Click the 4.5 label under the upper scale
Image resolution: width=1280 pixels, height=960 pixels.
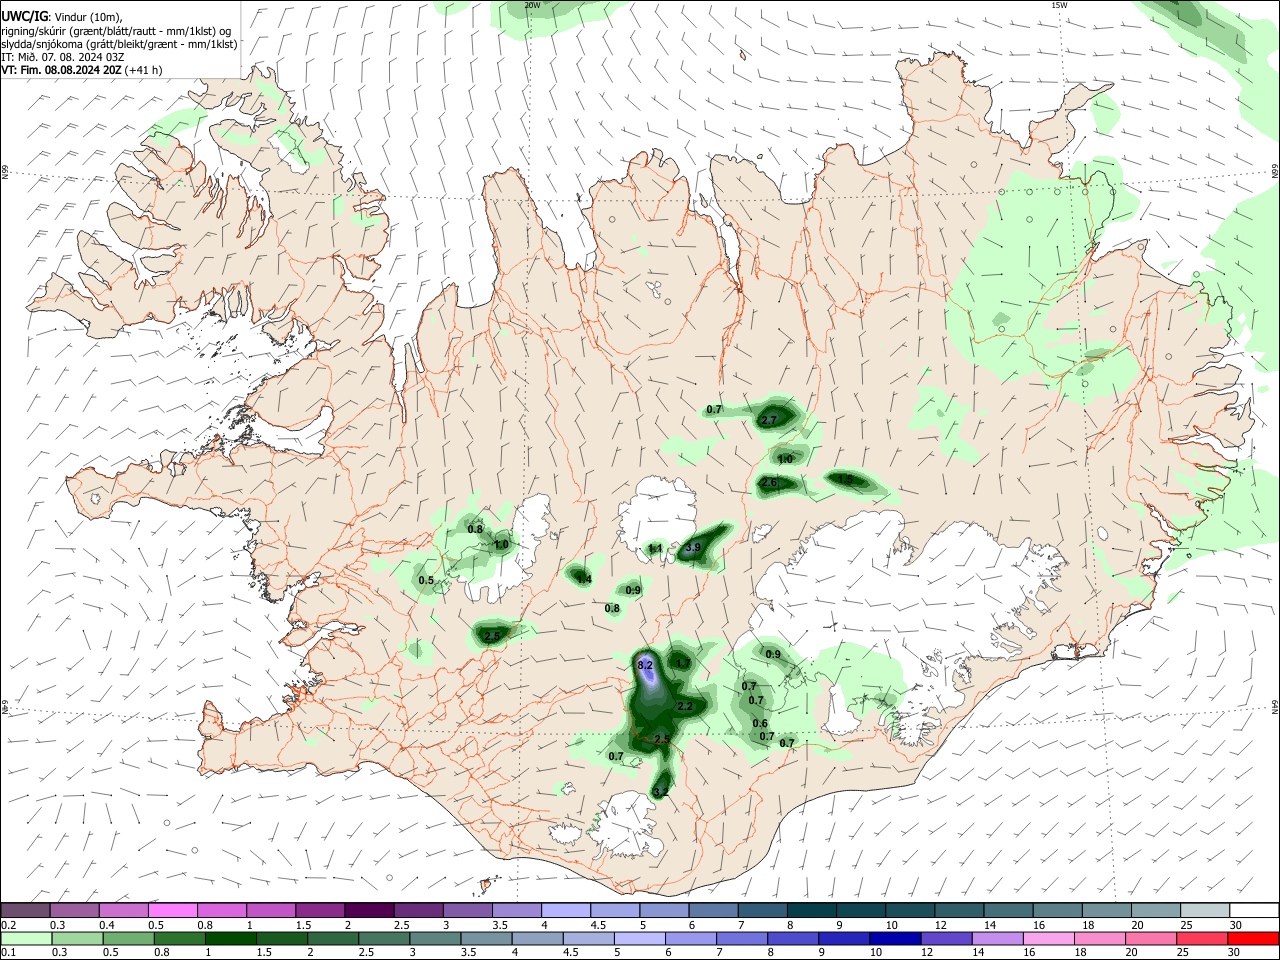click(598, 925)
